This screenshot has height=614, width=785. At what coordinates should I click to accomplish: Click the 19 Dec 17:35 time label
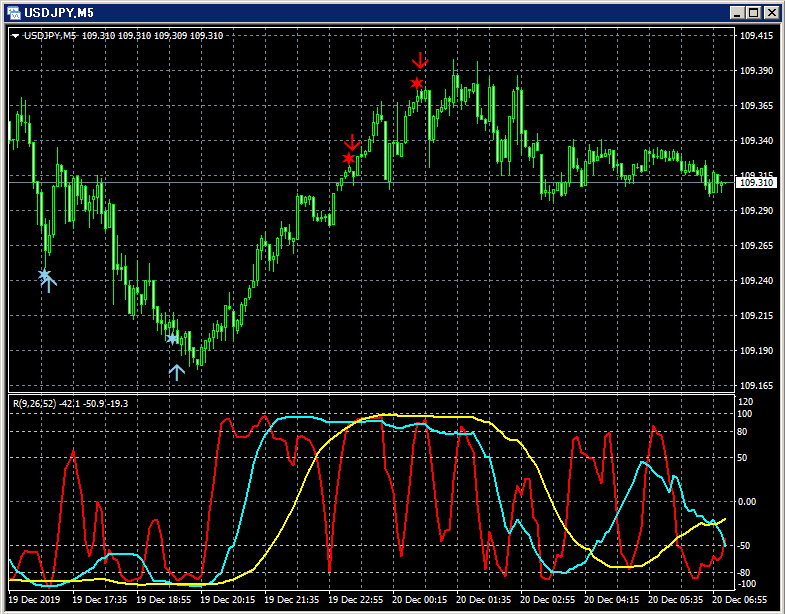(100, 599)
